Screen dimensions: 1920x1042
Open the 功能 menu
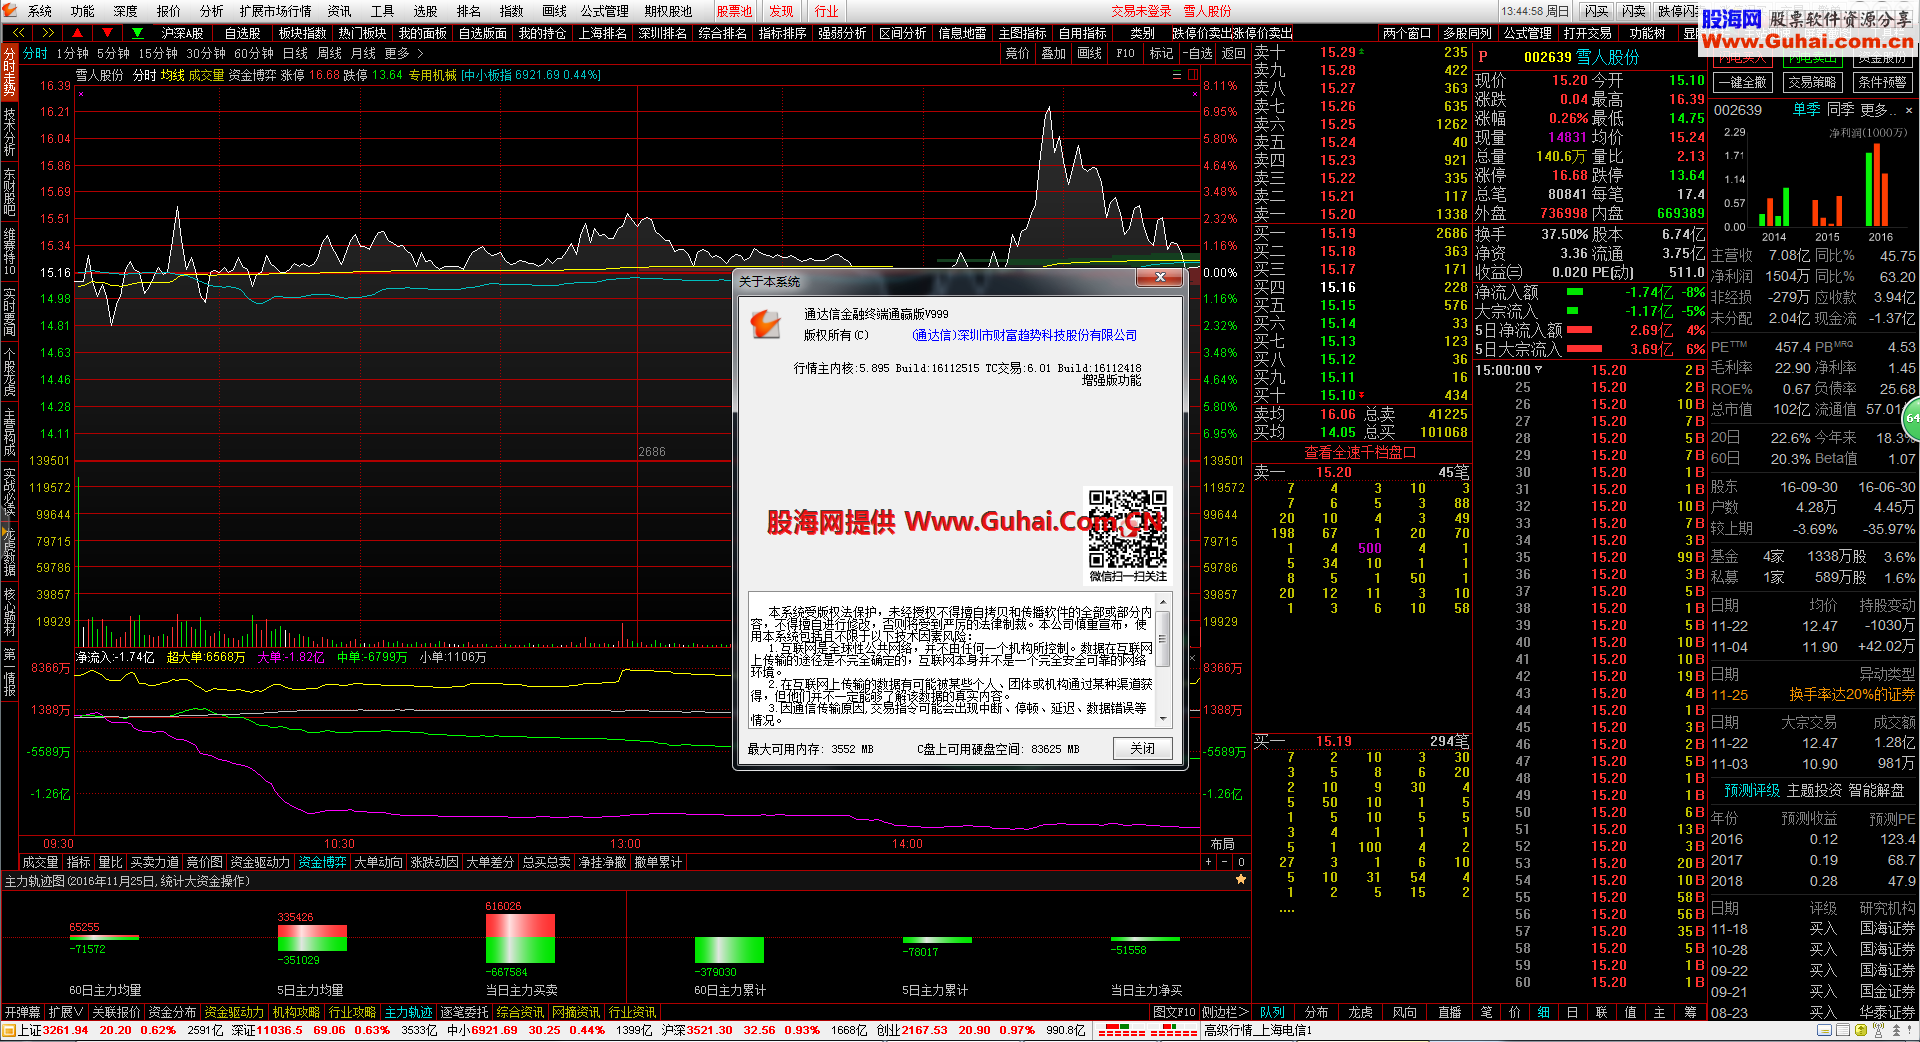coord(83,11)
